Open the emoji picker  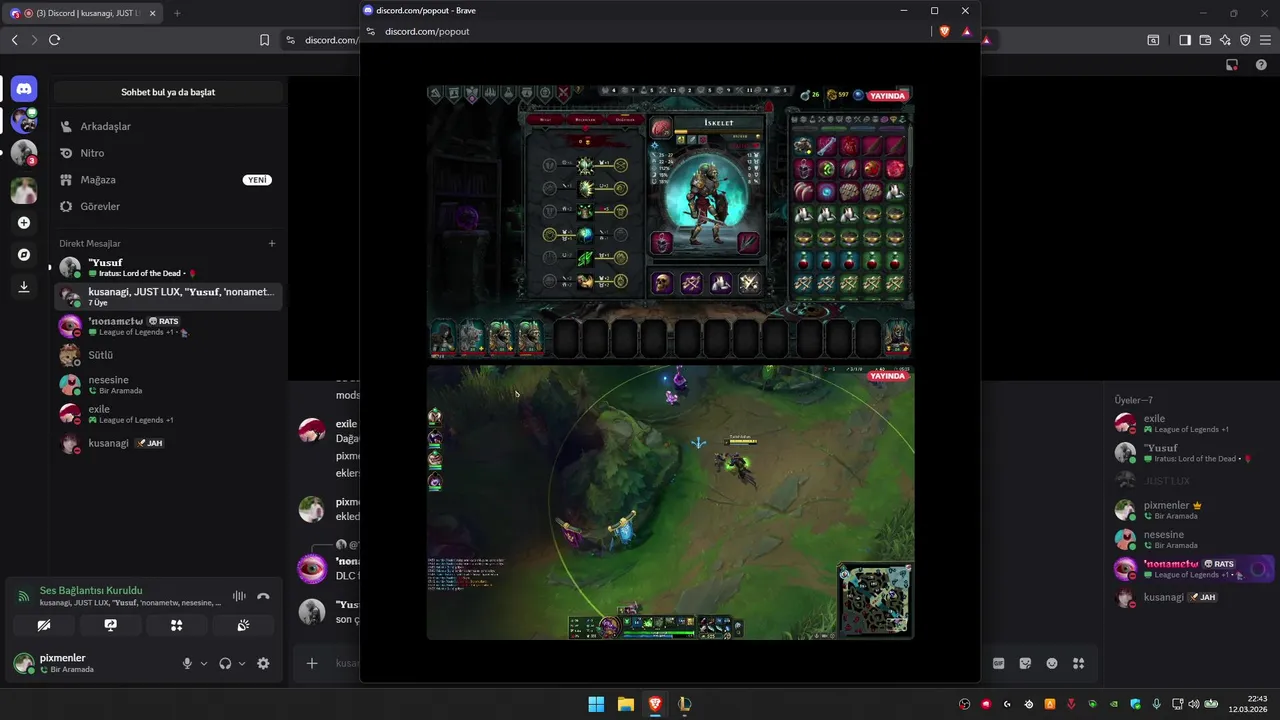(1052, 663)
